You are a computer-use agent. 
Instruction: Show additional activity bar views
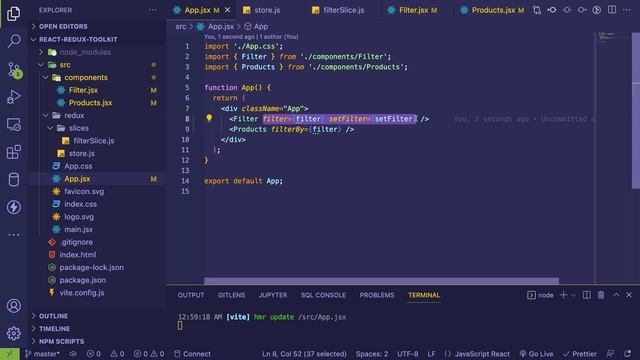pyautogui.click(x=13, y=235)
